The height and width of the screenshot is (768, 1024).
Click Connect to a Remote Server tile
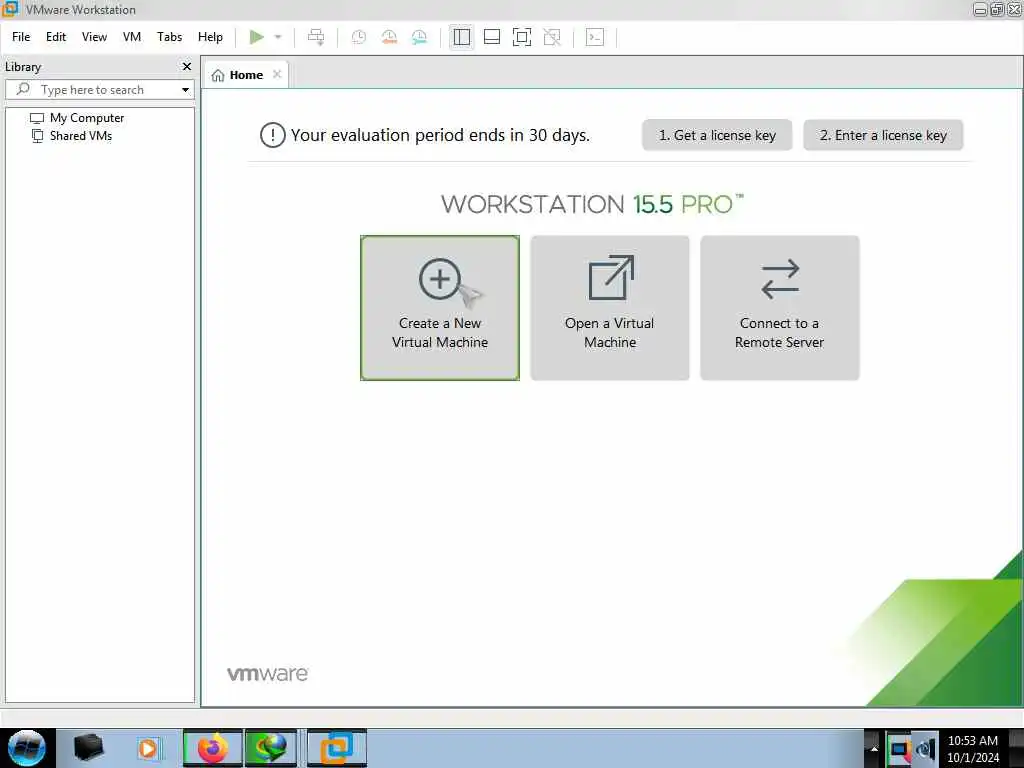click(x=780, y=308)
